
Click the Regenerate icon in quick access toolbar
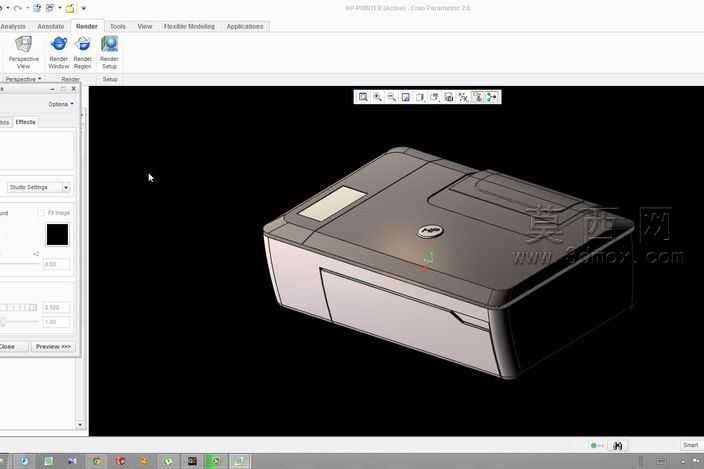[37, 8]
